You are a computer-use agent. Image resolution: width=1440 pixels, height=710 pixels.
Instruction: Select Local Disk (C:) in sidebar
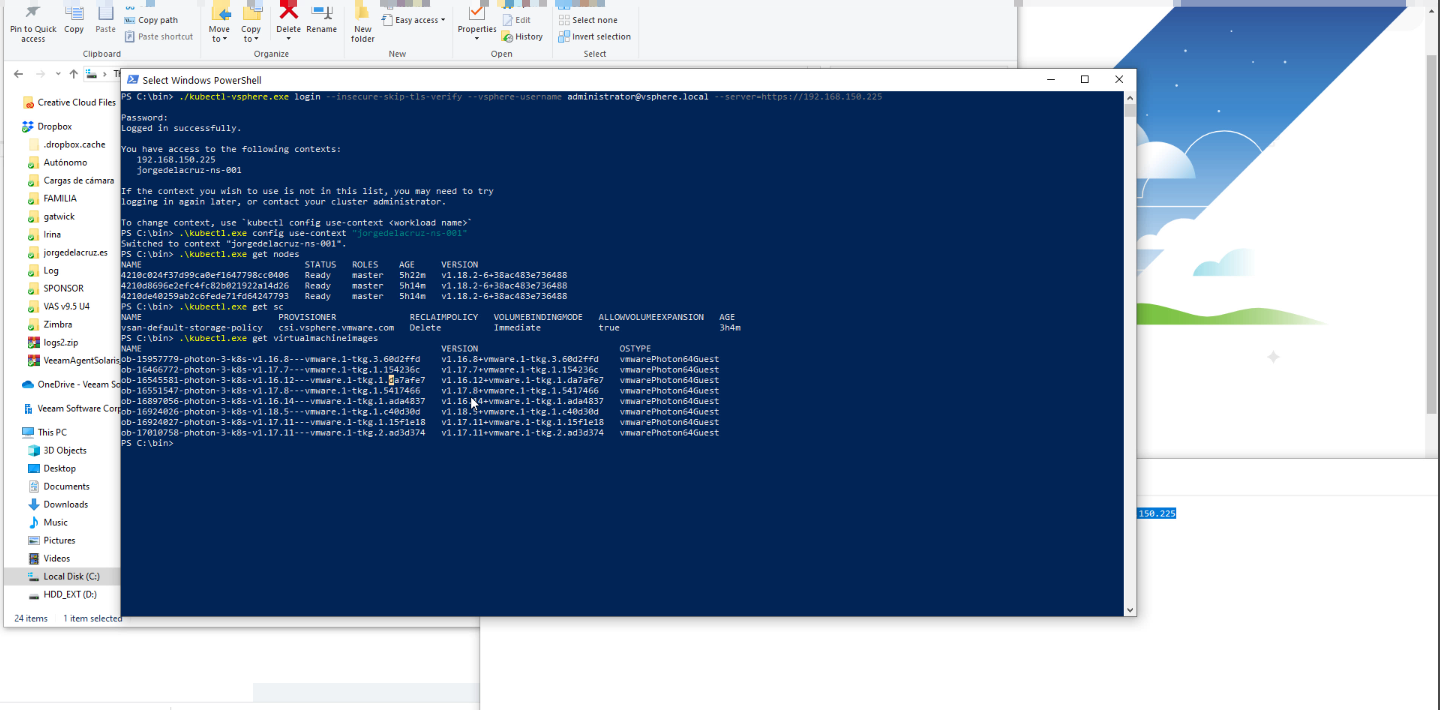tap(63, 576)
